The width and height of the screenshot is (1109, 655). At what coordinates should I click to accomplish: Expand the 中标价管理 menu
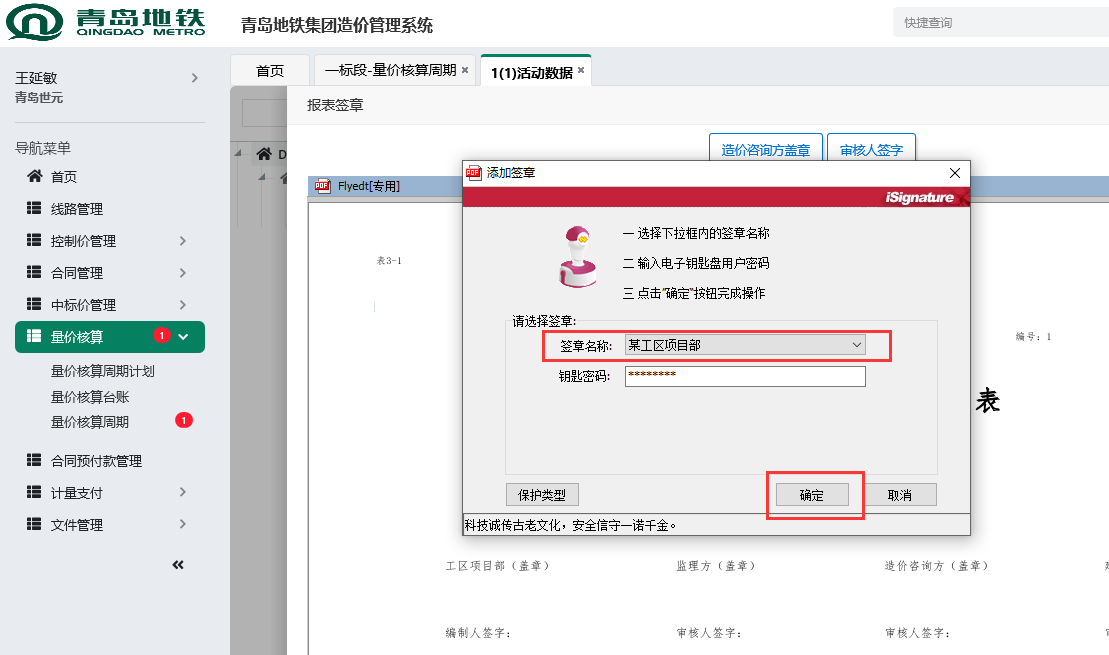tap(182, 305)
